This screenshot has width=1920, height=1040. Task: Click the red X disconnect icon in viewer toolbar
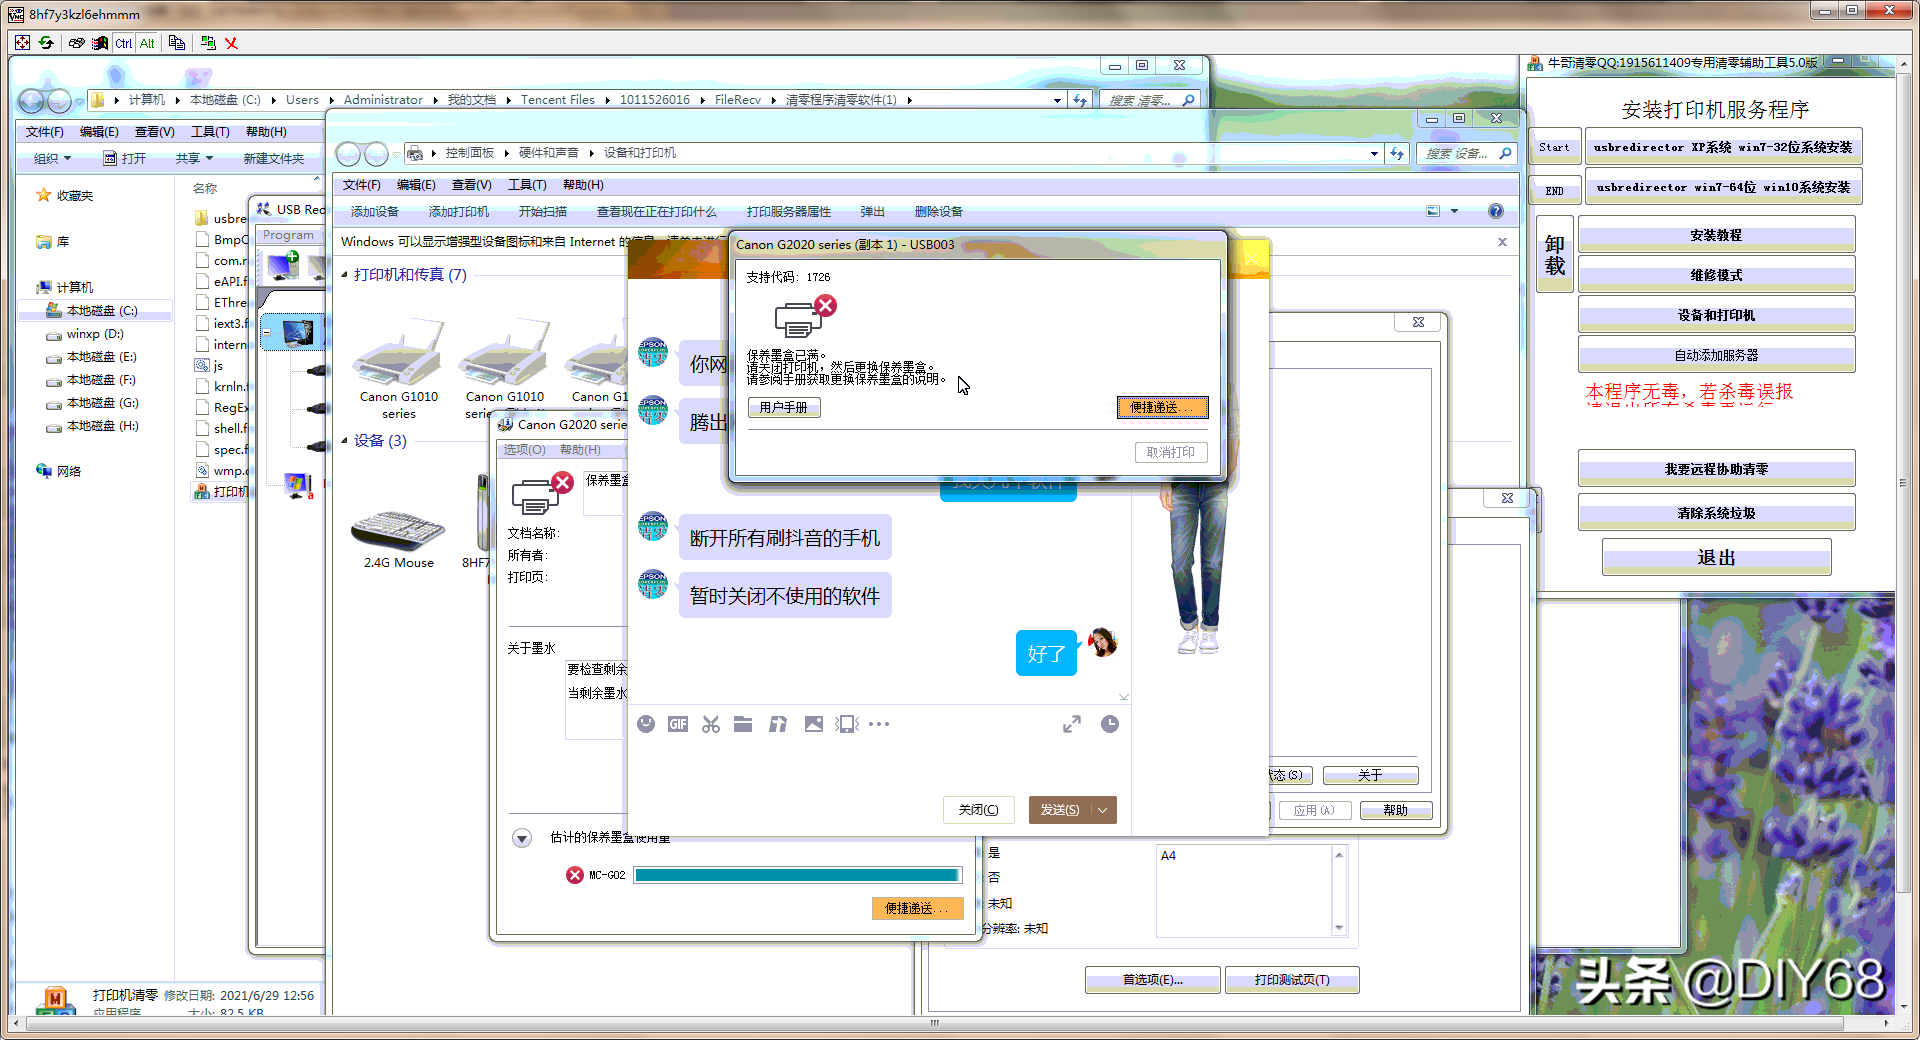coord(231,43)
